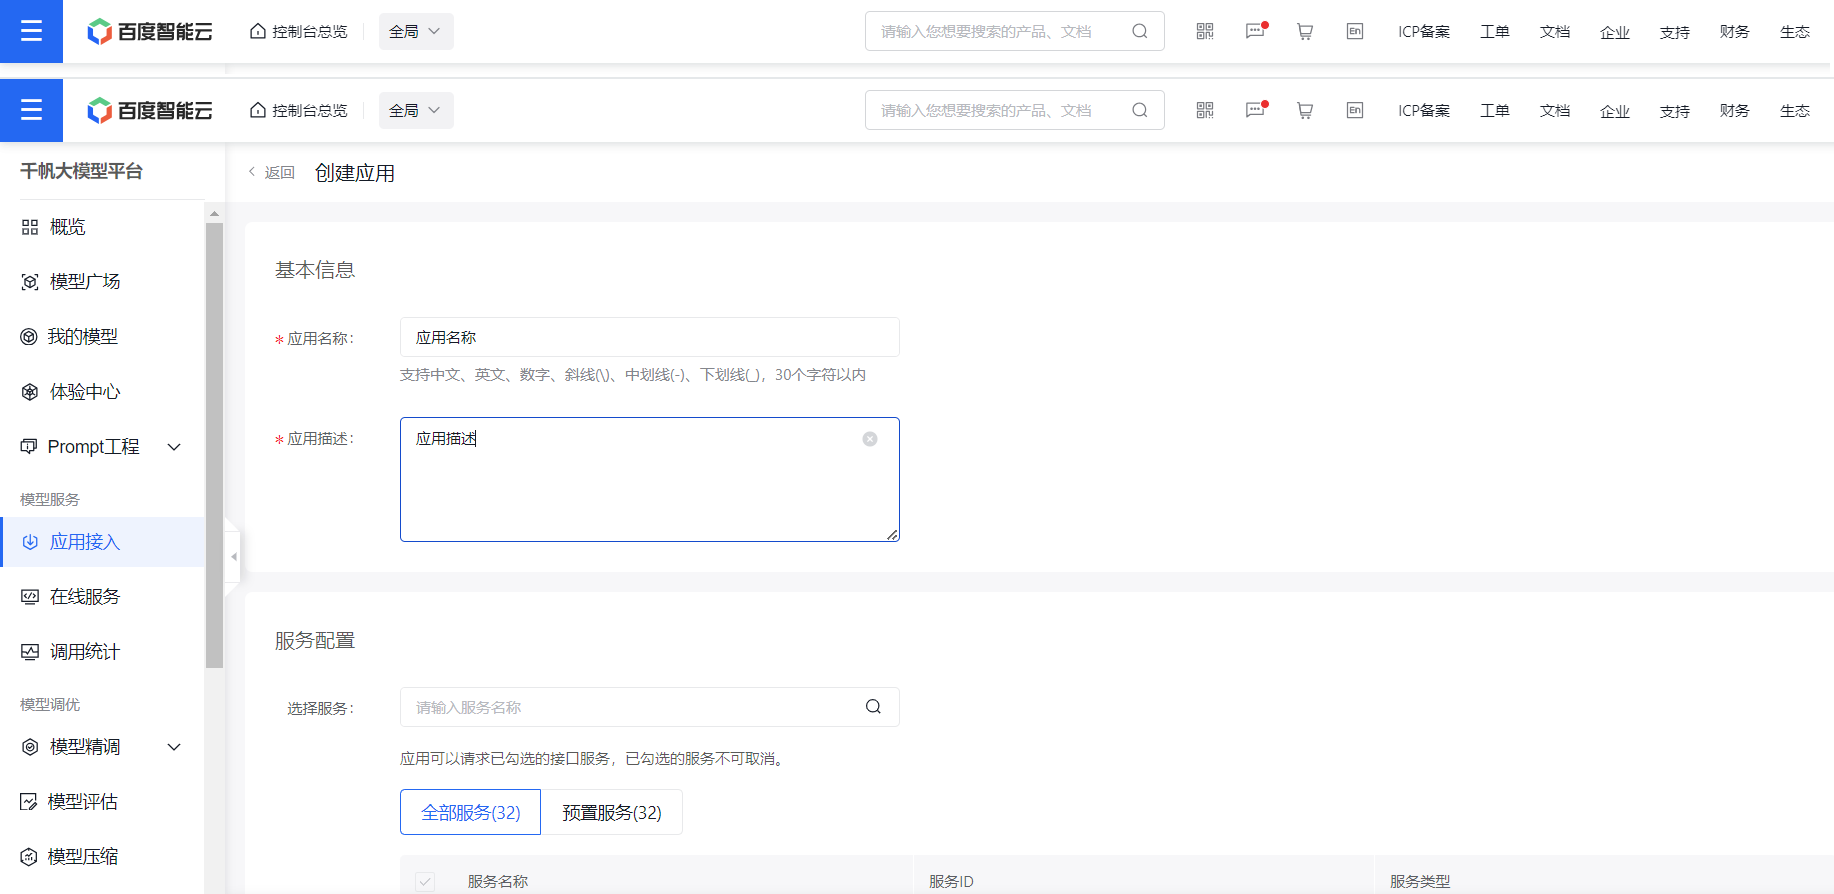Screen dimensions: 1834x894
Task: Expand the 模型精调 sidebar submenu
Action: (x=174, y=747)
